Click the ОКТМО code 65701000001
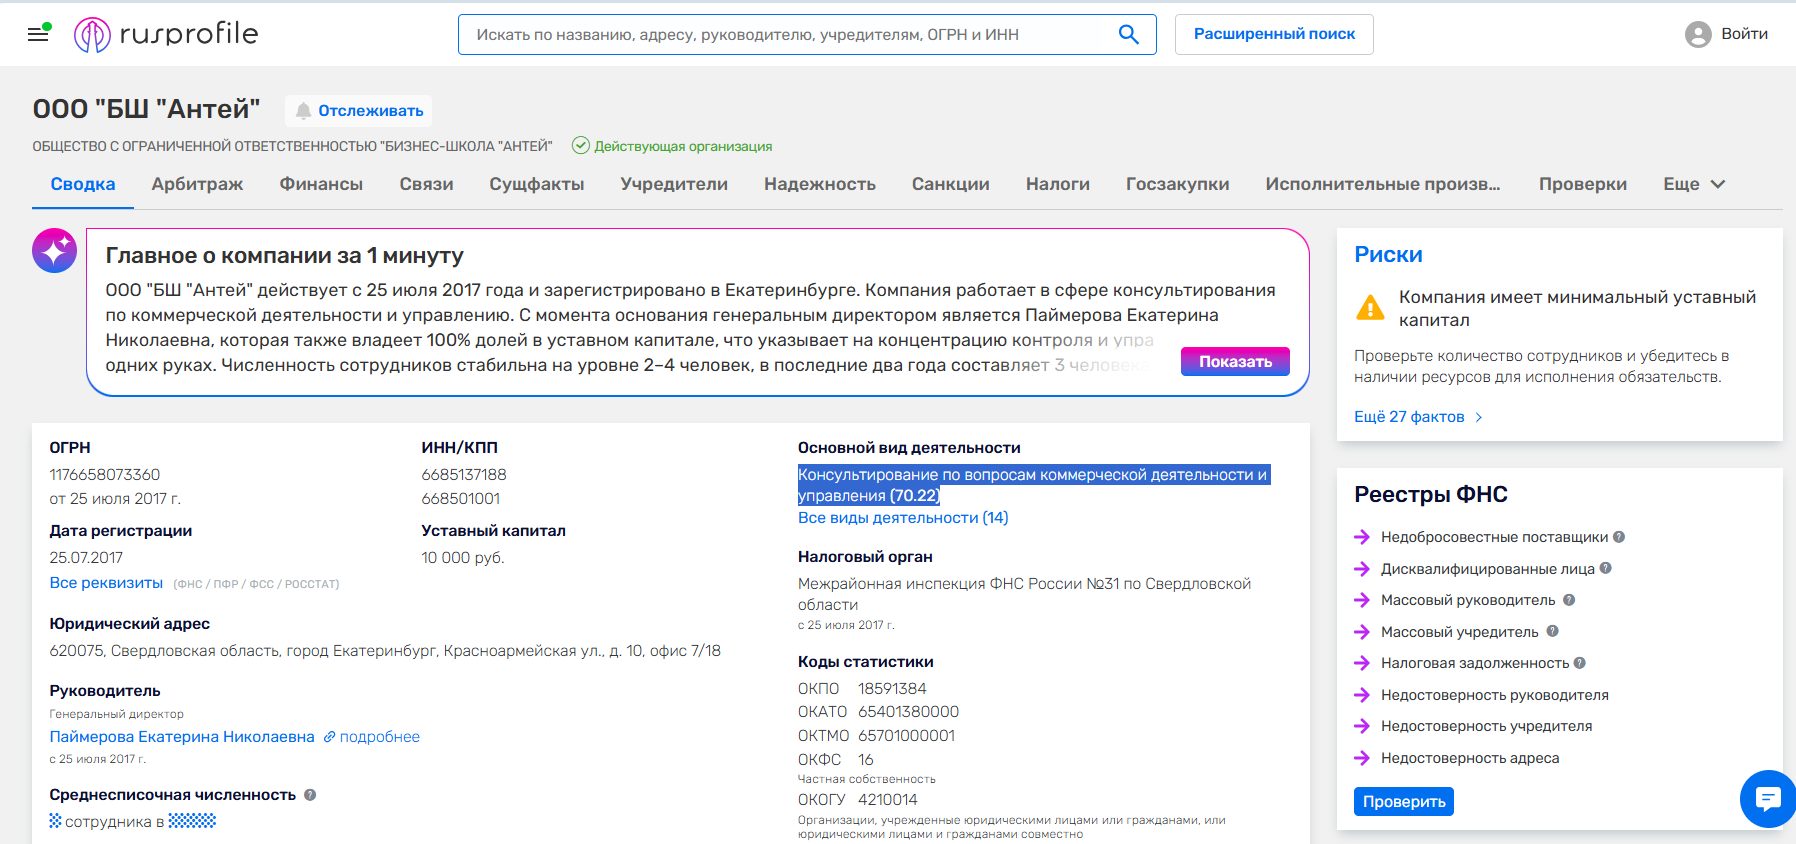This screenshot has width=1796, height=844. click(x=906, y=736)
